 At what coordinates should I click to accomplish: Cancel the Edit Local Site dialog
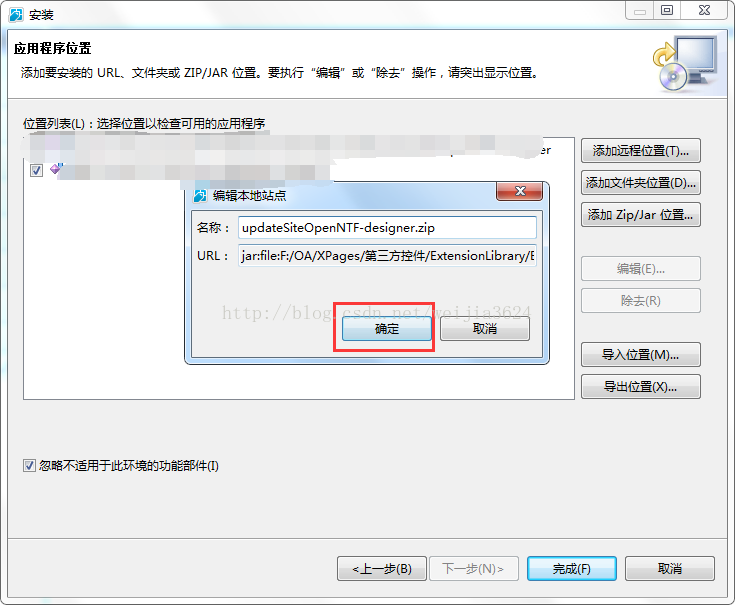point(485,329)
